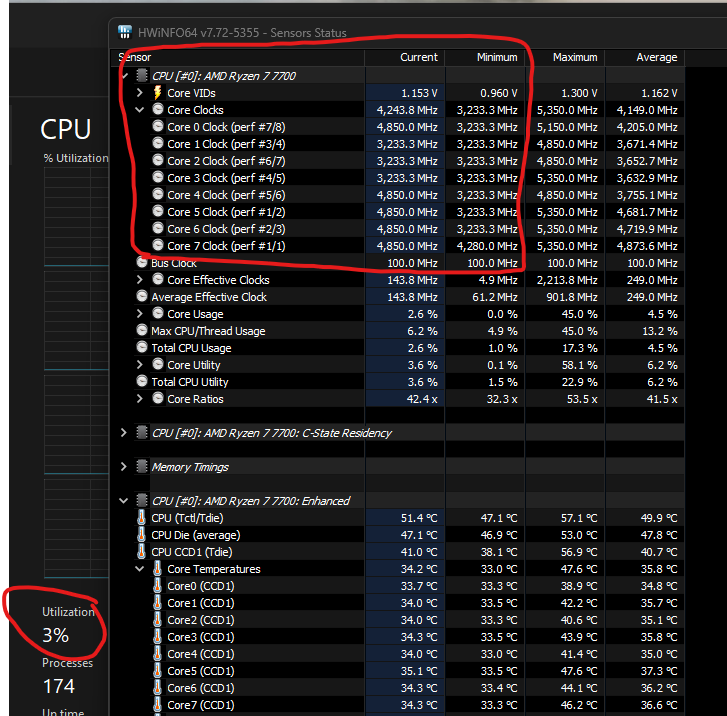Collapse the Ryzen 7 7700 Enhanced section
This screenshot has height=716, width=727.
[x=123, y=501]
